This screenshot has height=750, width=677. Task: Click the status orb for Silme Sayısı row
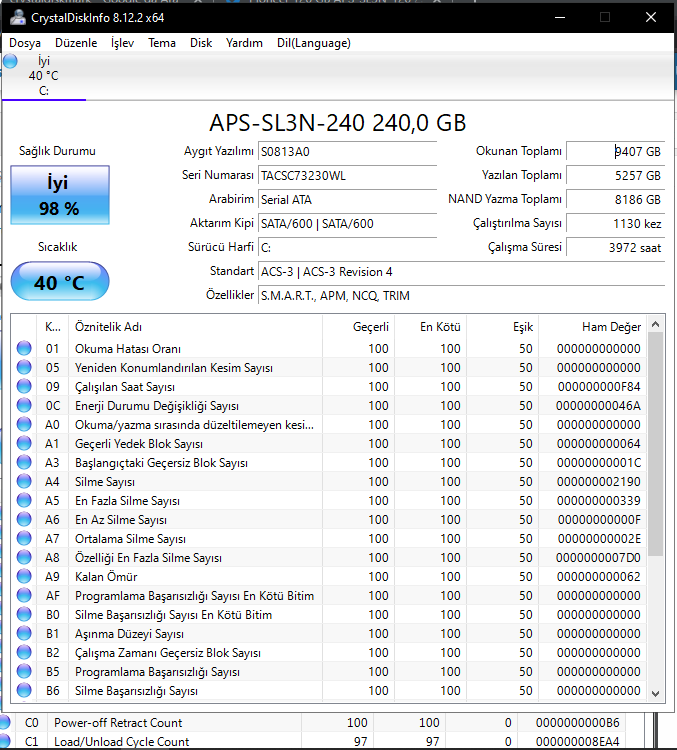tap(23, 482)
